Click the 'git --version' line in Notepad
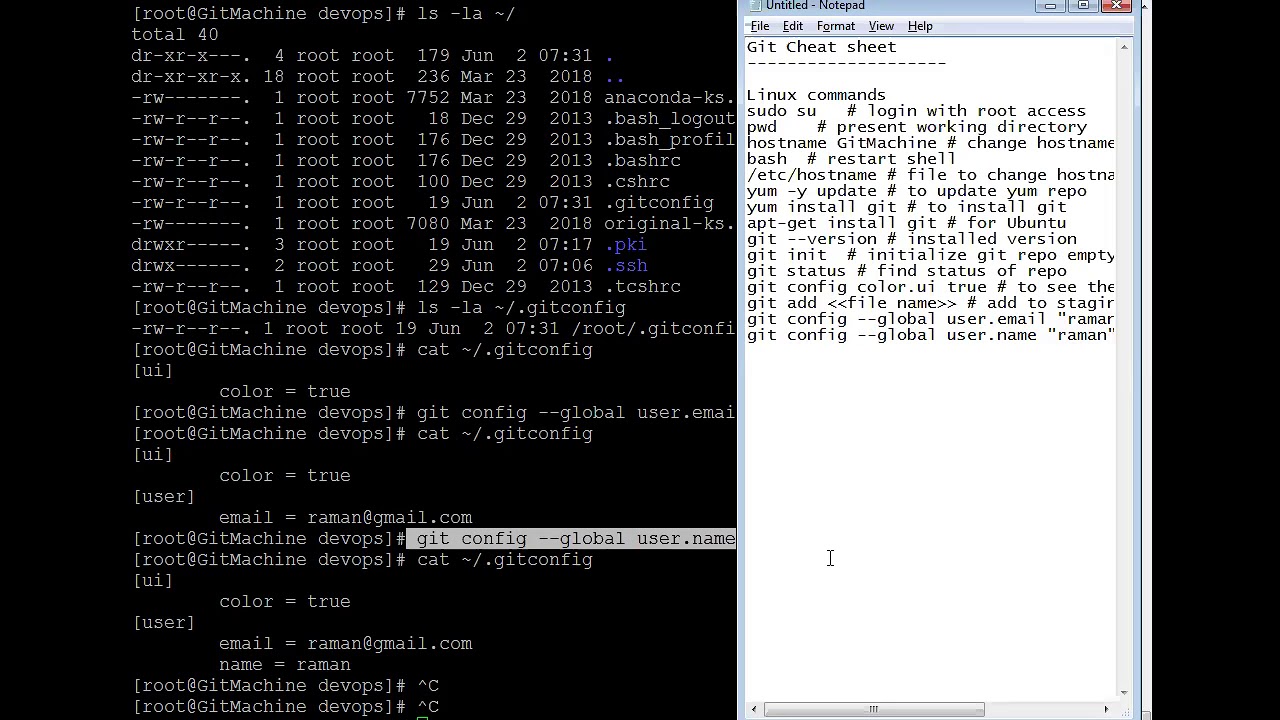 click(x=911, y=239)
